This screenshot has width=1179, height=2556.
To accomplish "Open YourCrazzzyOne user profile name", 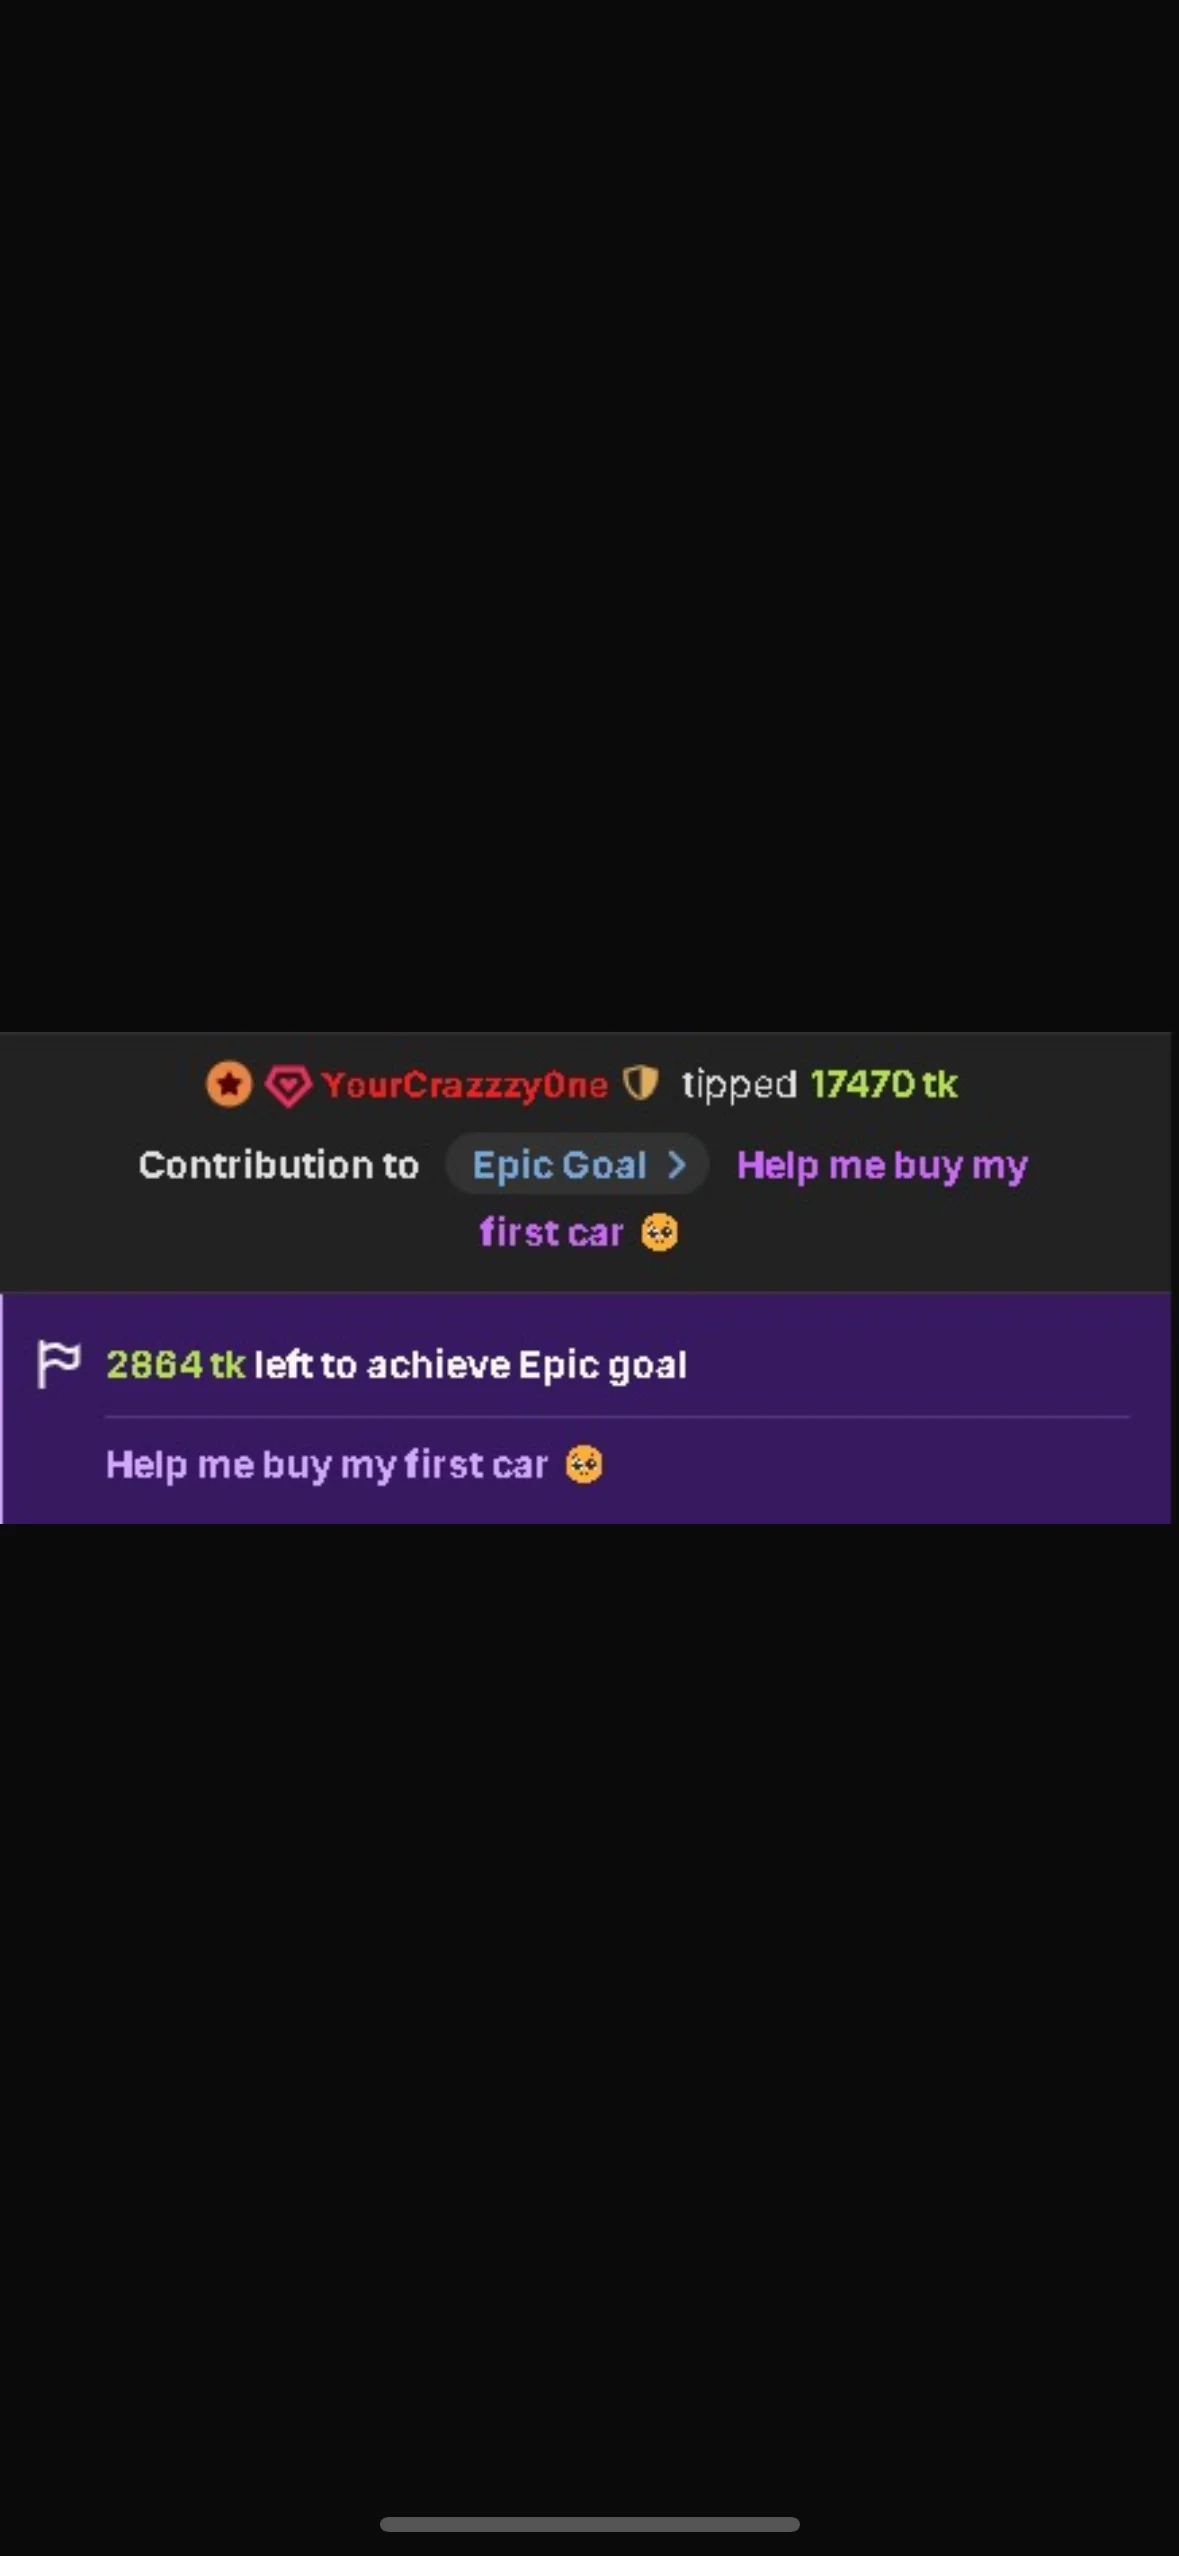I will point(464,1085).
